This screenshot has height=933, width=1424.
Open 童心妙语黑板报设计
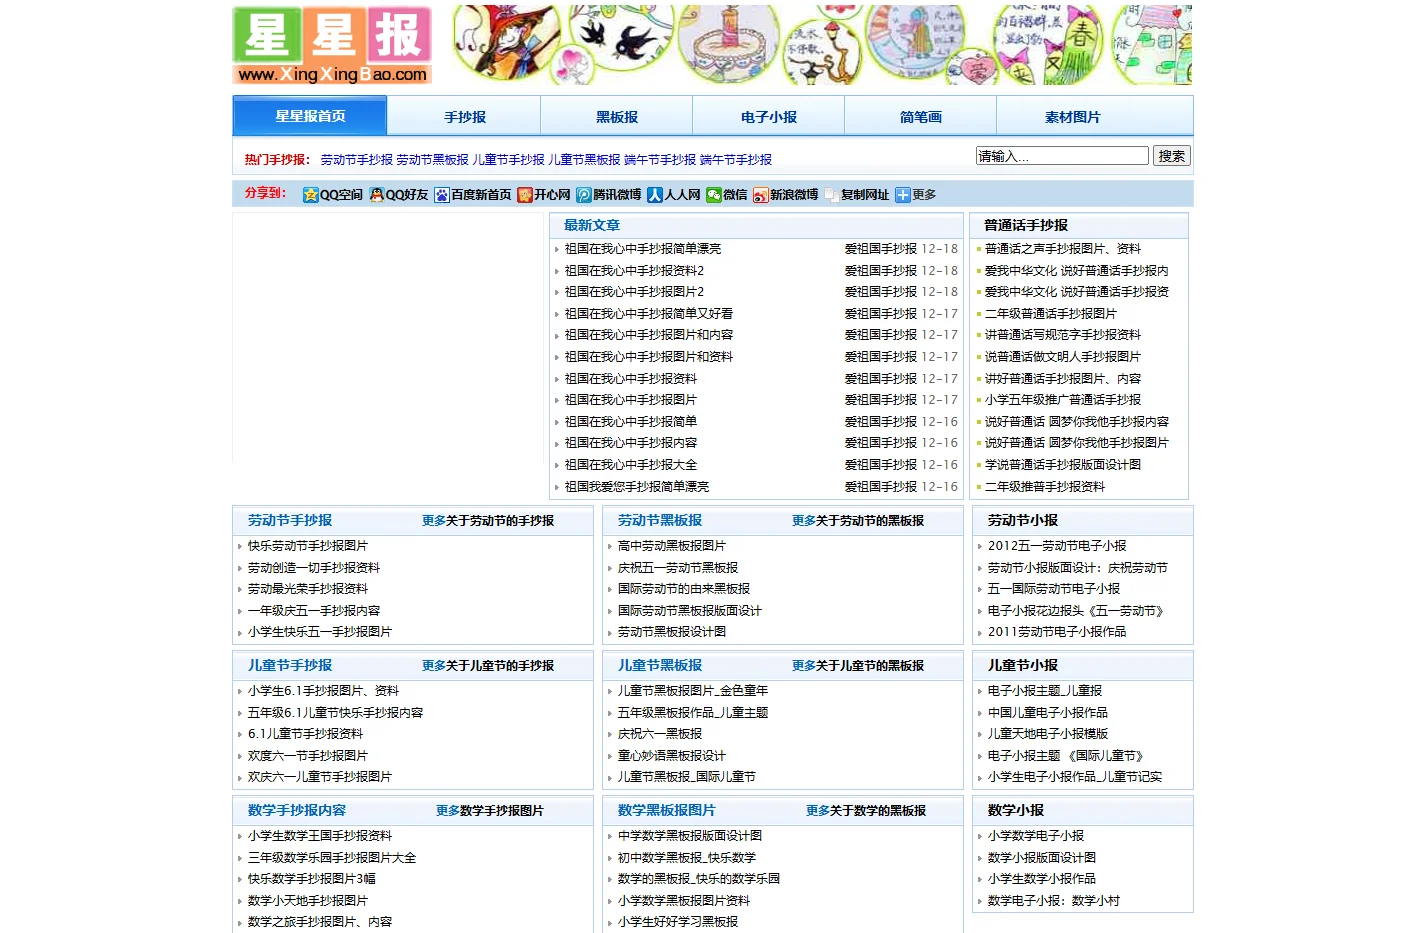point(672,756)
